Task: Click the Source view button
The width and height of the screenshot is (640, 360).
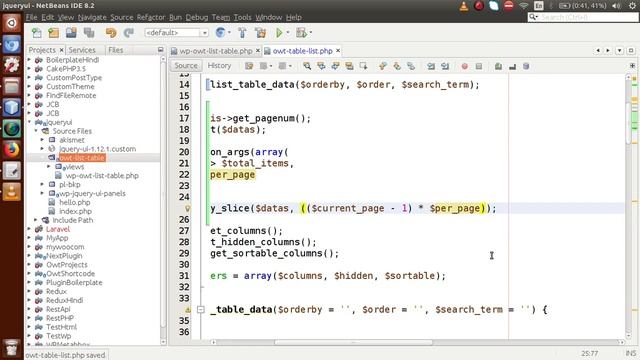Action: (x=186, y=66)
